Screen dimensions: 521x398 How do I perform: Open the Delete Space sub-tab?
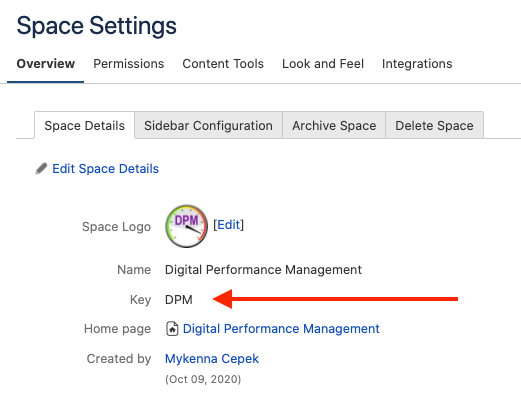(x=434, y=125)
